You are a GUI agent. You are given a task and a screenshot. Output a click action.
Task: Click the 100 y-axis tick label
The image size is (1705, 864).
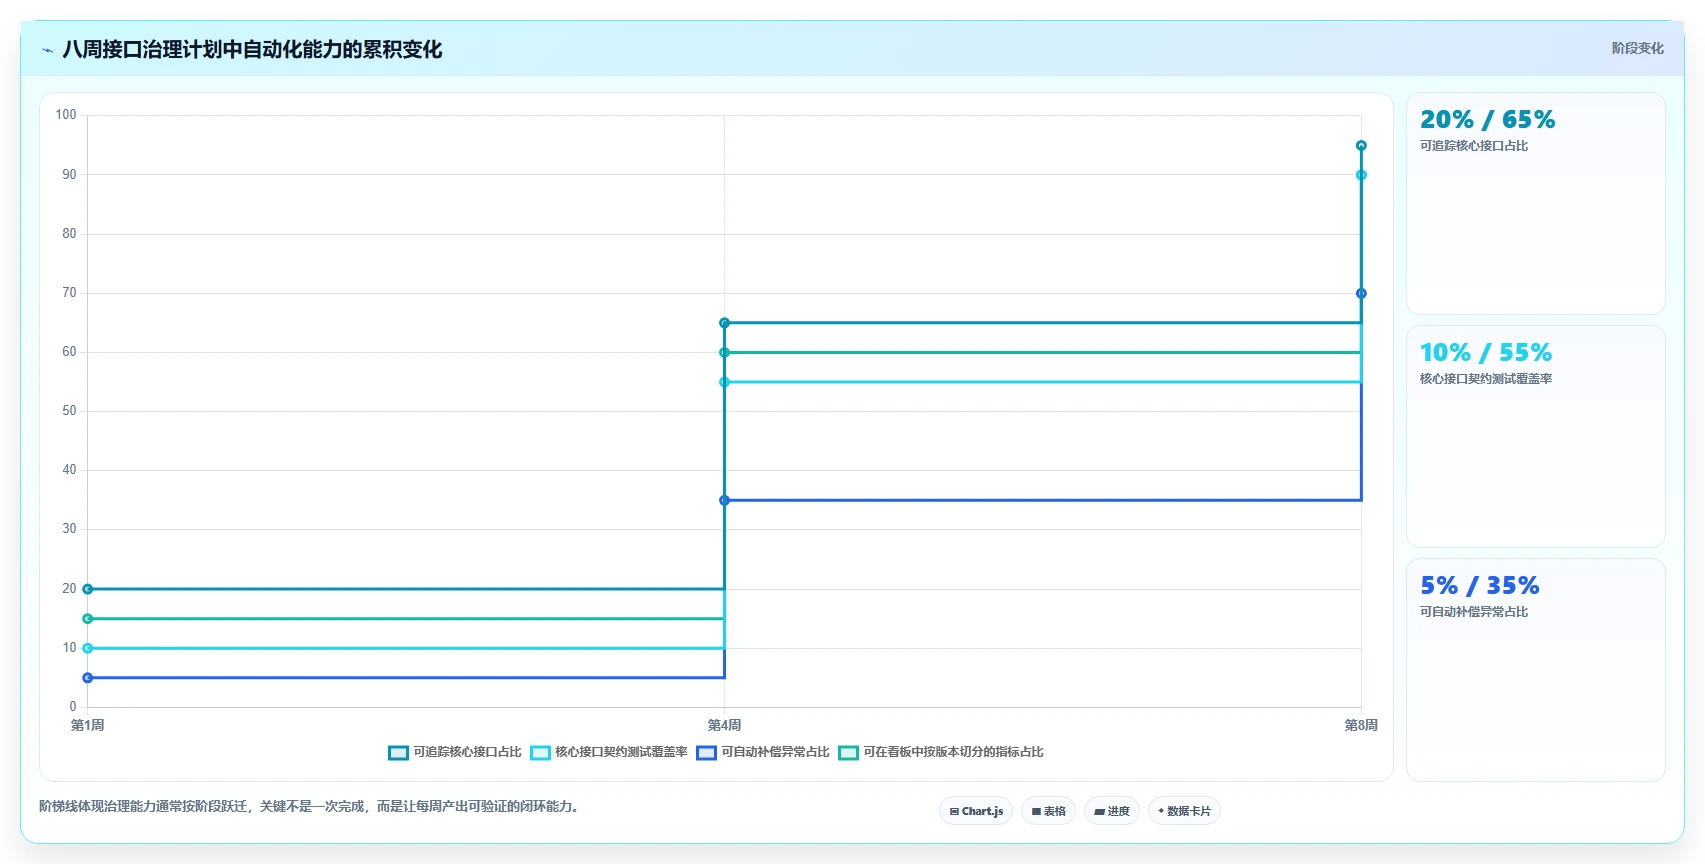[x=66, y=115]
